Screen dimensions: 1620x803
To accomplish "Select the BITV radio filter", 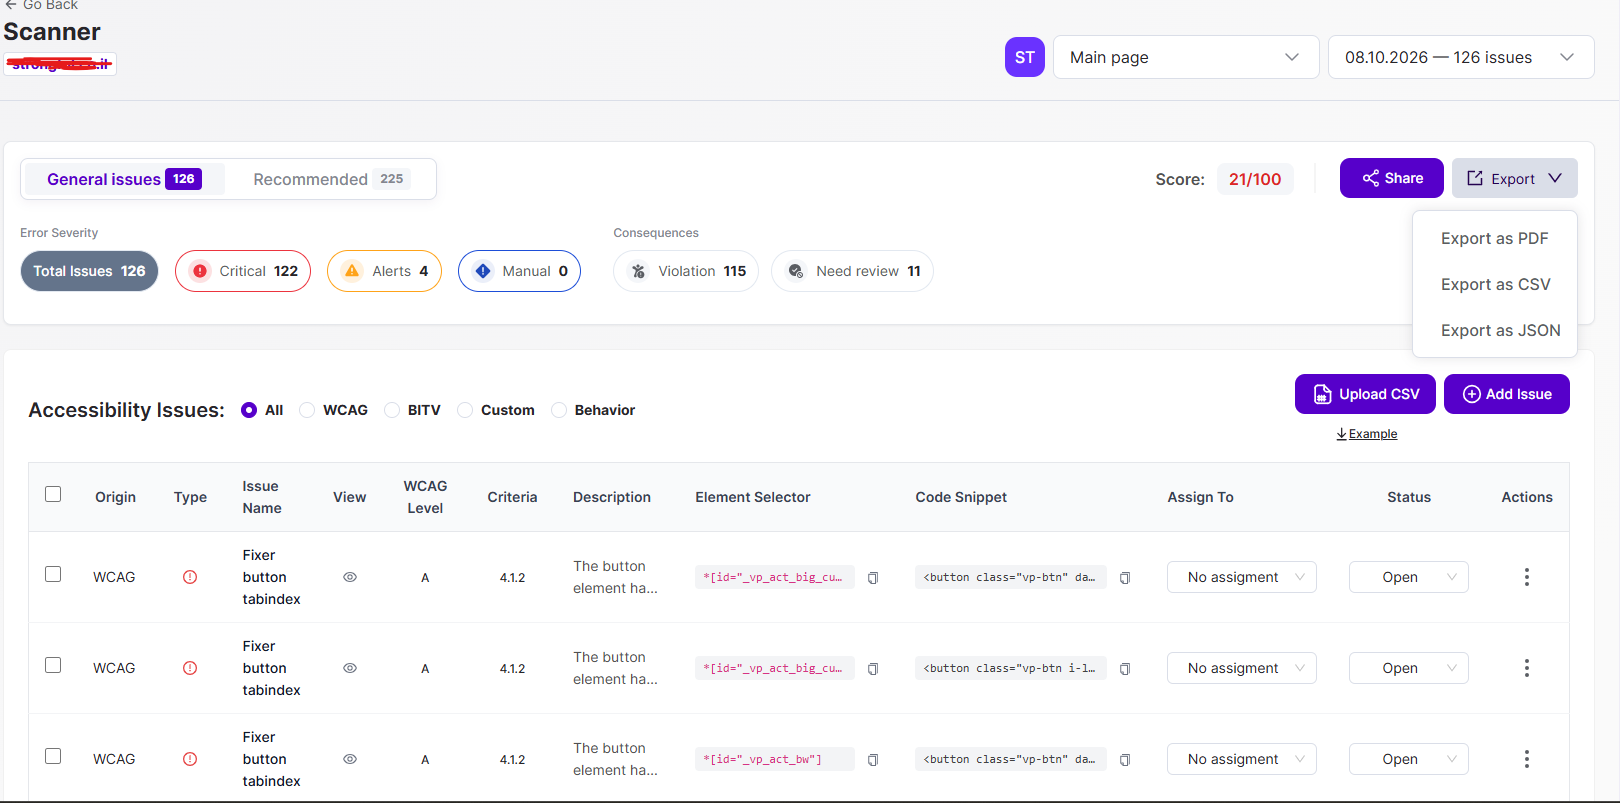I will (x=392, y=410).
